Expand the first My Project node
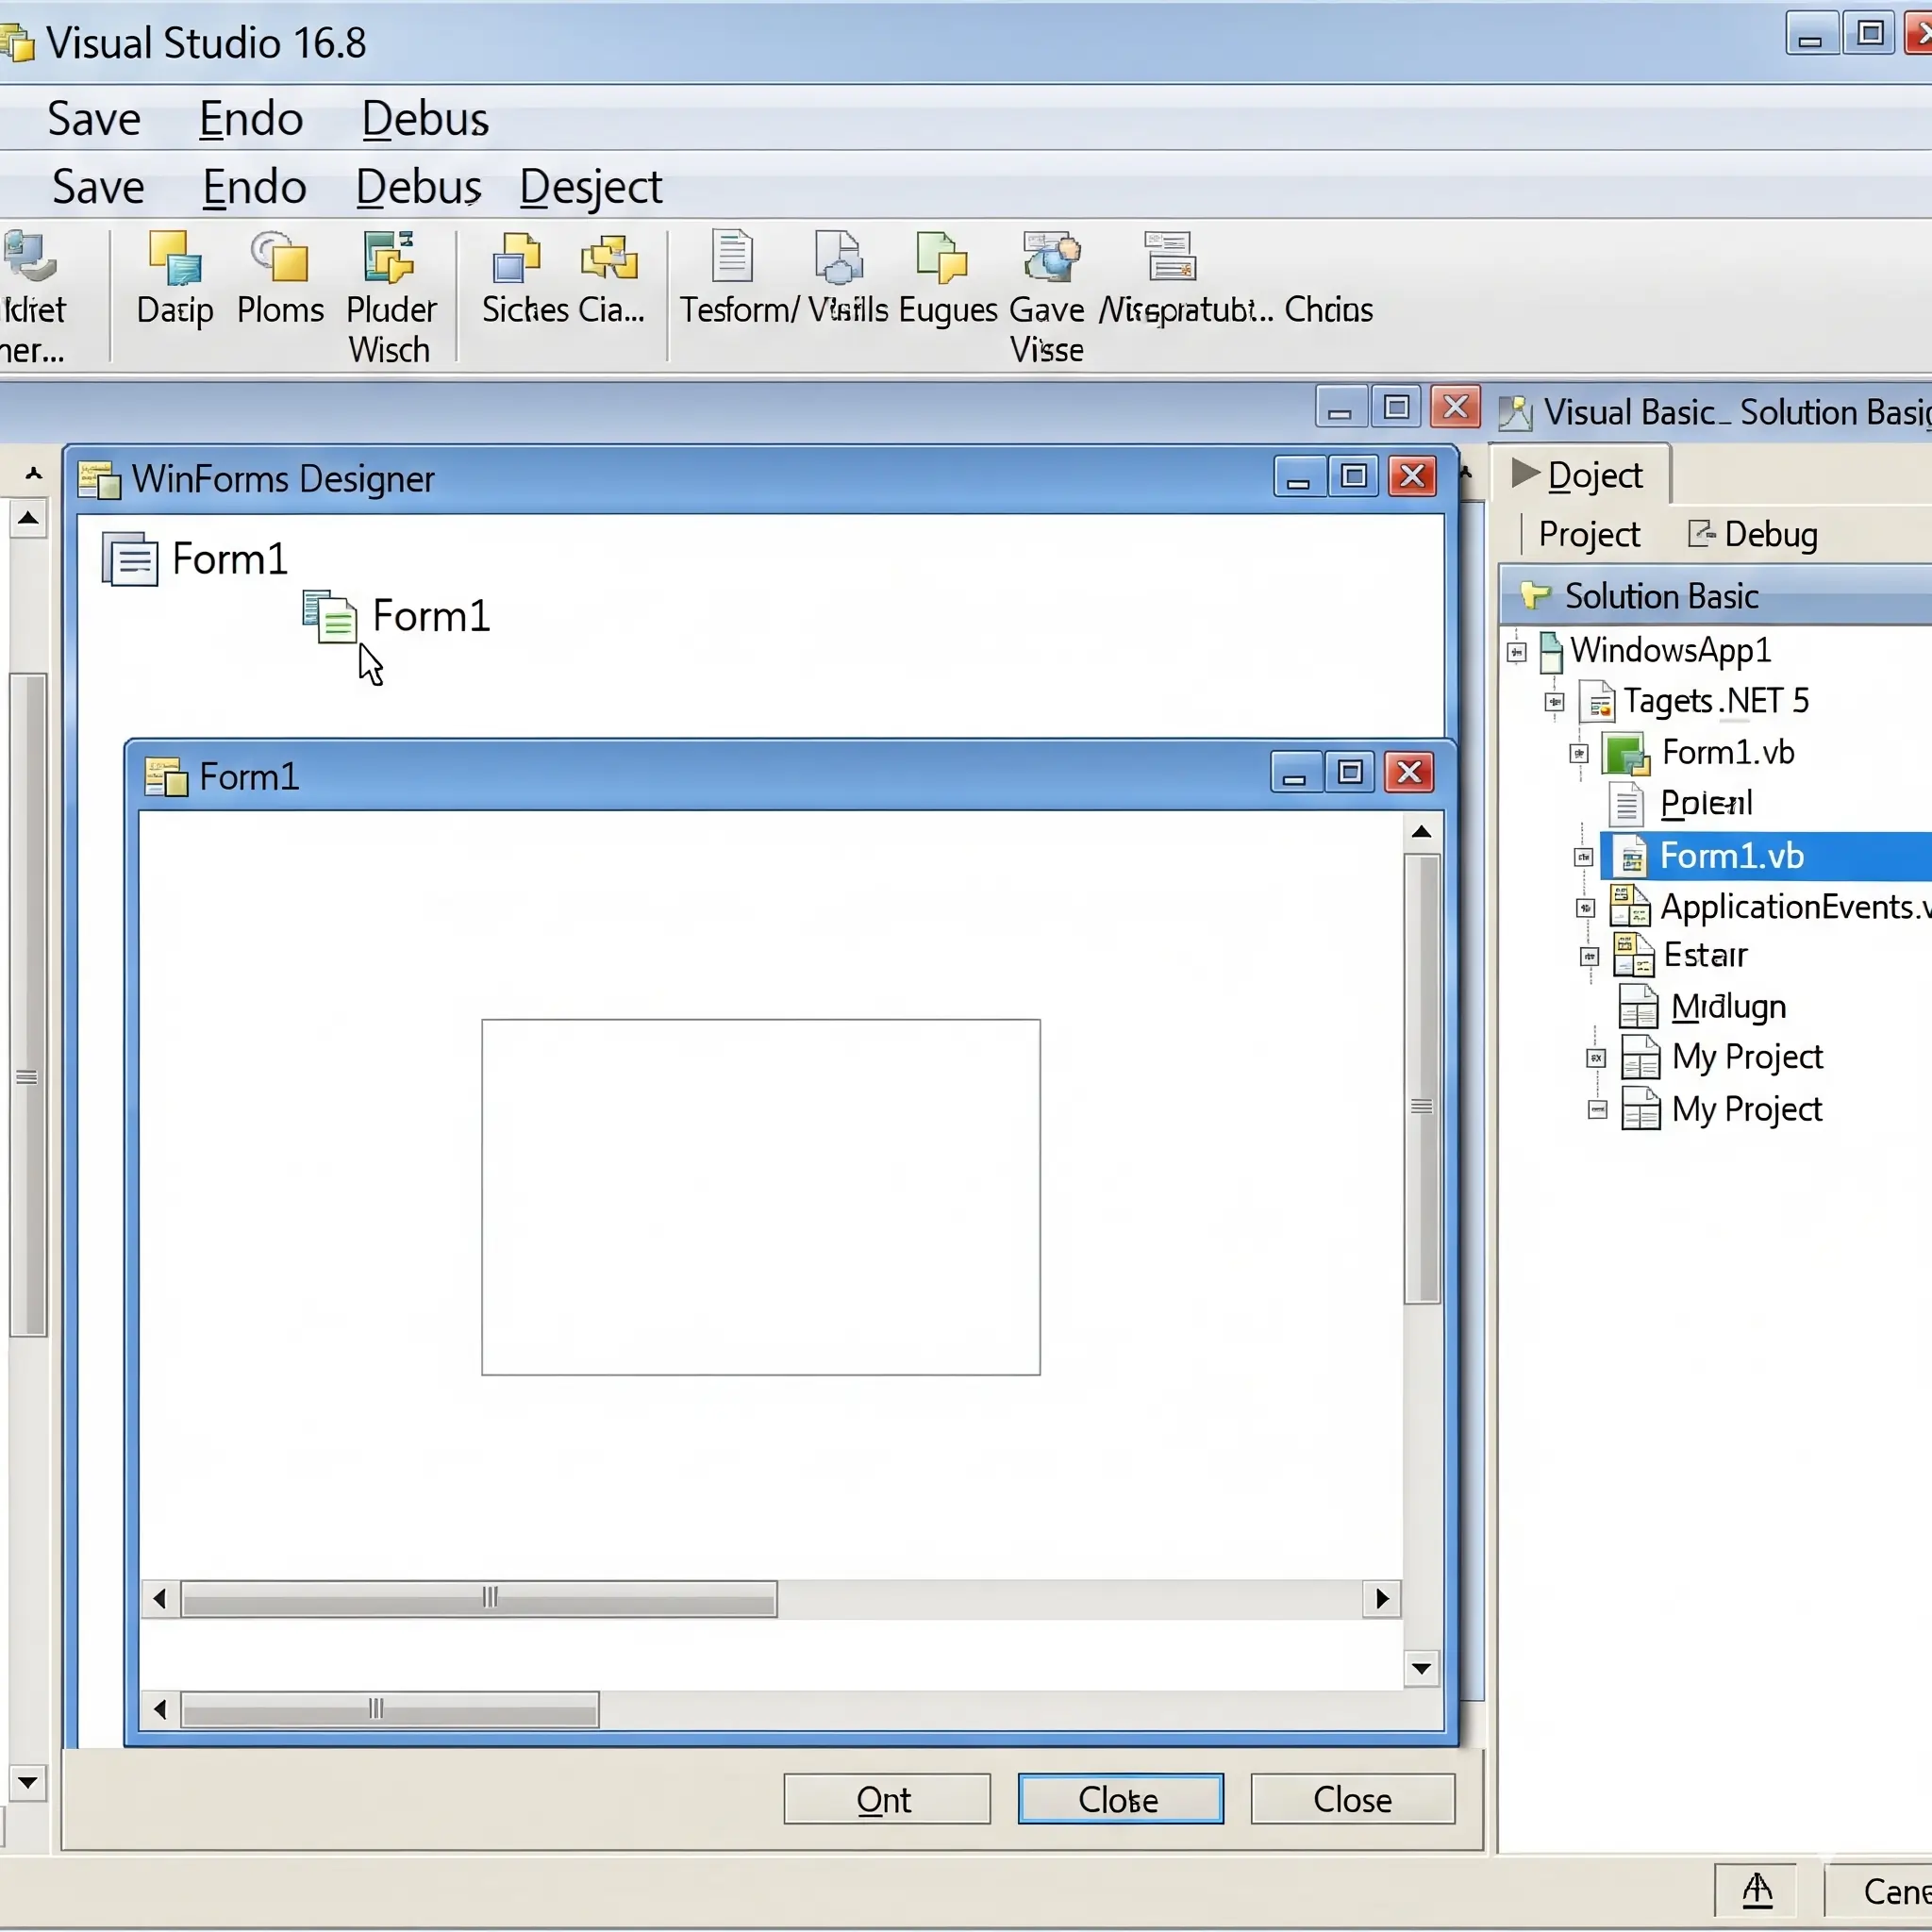 pos(1596,1058)
